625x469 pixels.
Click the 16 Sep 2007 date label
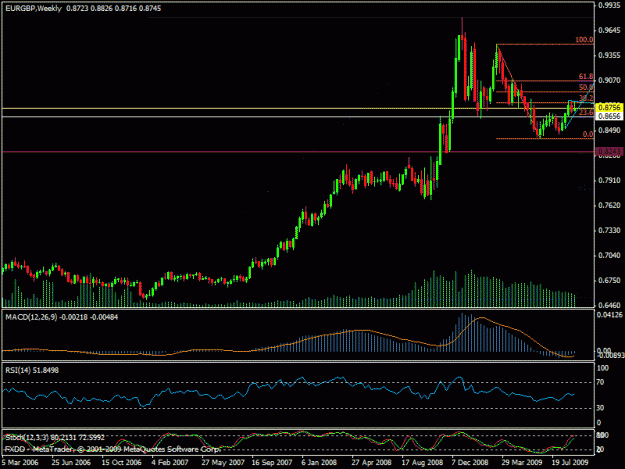click(x=272, y=463)
